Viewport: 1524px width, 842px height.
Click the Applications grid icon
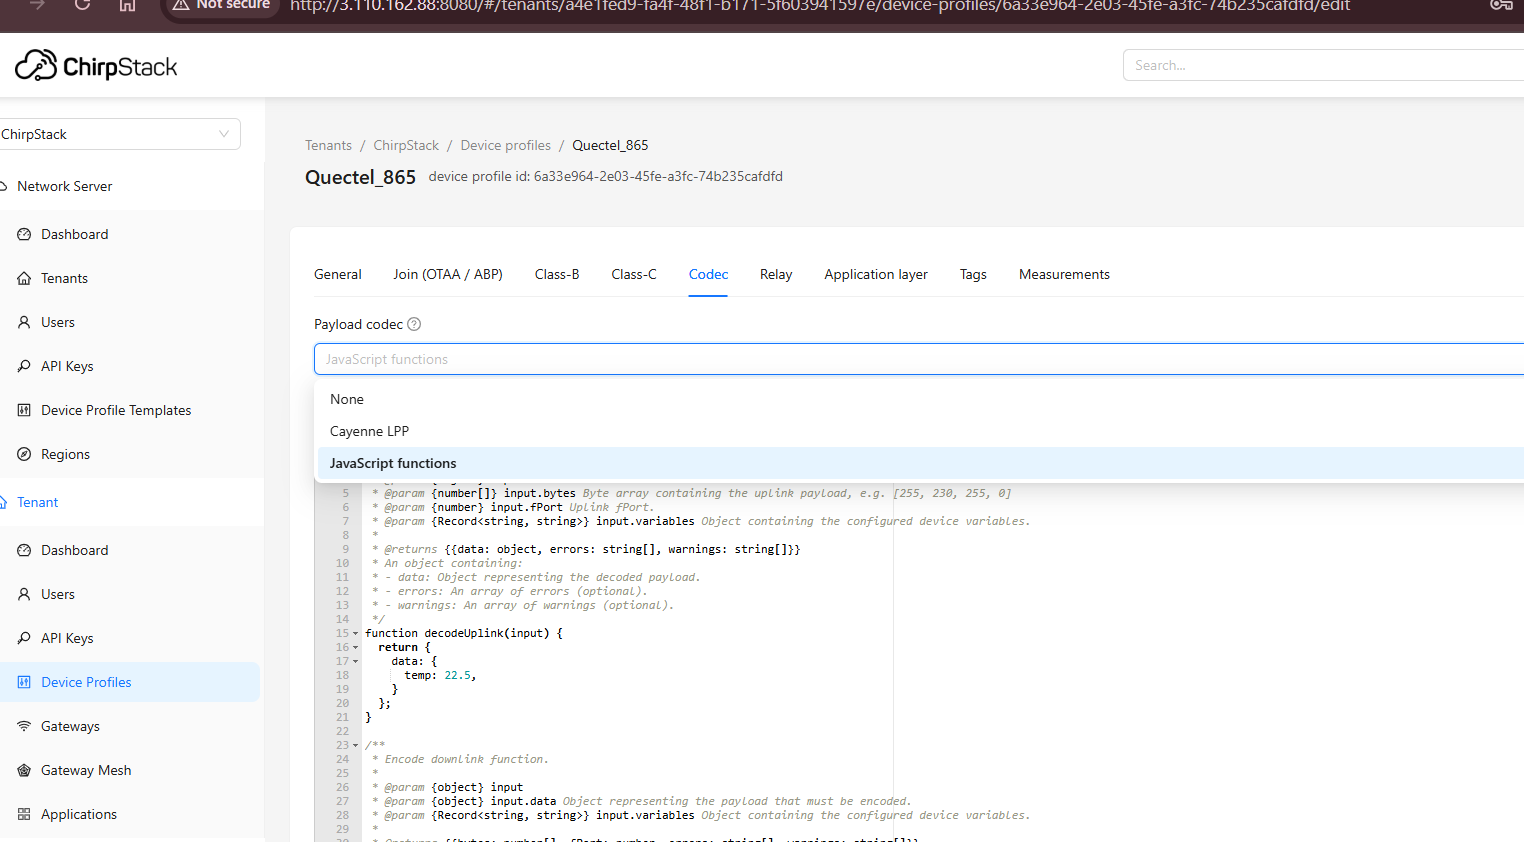(24, 814)
